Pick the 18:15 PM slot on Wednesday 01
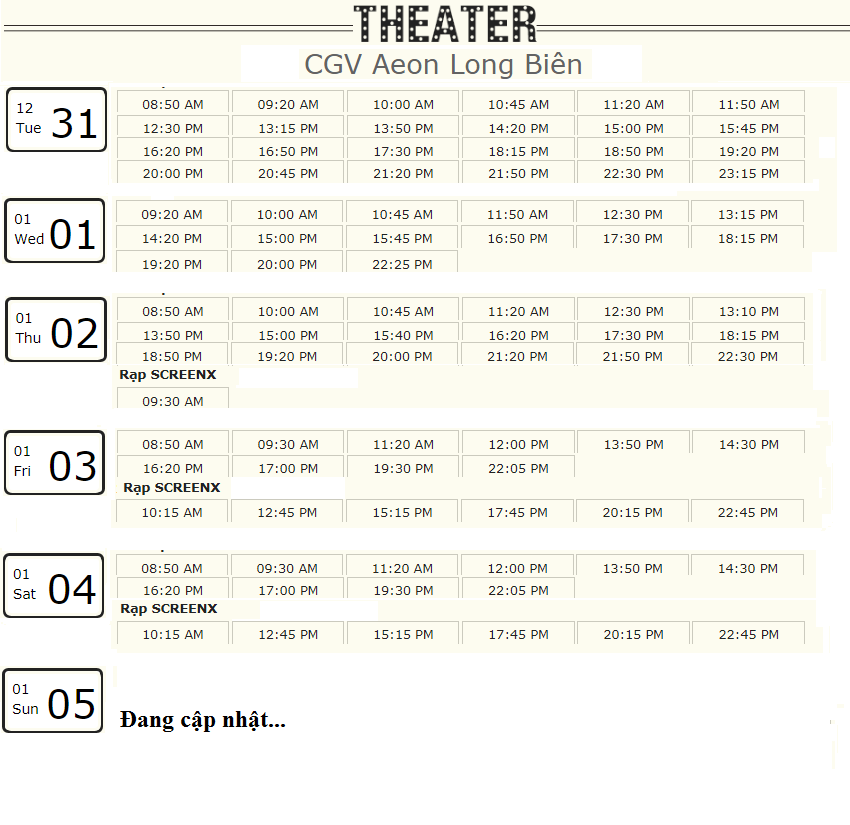Image resolution: width=850 pixels, height=825 pixels. tap(748, 237)
